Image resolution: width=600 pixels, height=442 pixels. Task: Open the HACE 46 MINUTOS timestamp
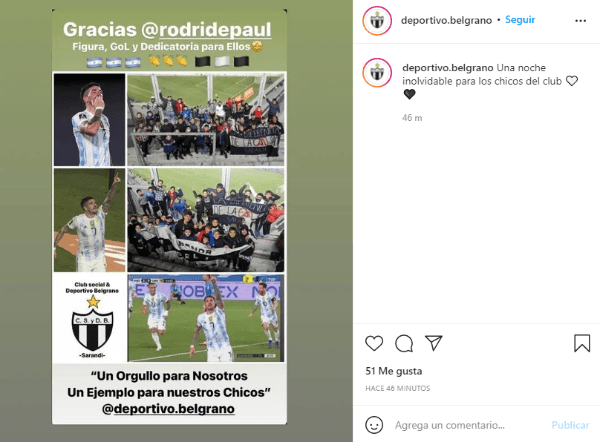(398, 388)
